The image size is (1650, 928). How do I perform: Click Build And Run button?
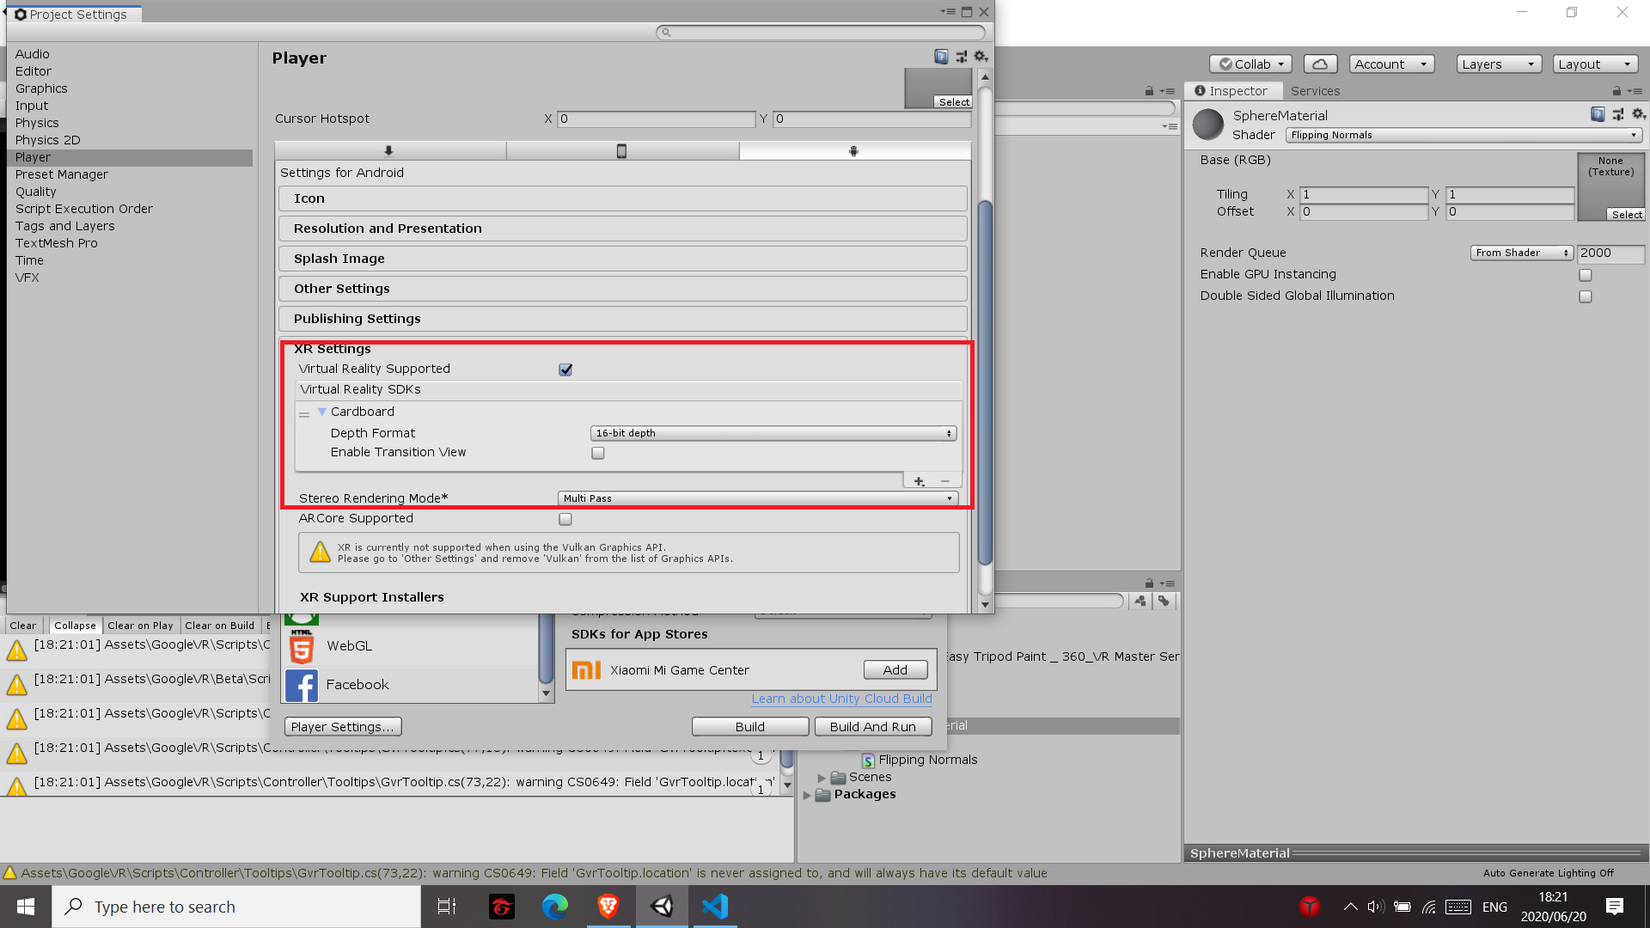(x=873, y=727)
